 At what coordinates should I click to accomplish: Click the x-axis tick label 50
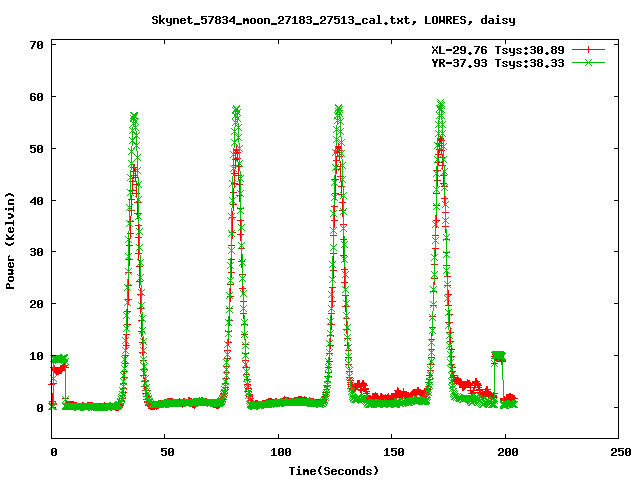167,452
